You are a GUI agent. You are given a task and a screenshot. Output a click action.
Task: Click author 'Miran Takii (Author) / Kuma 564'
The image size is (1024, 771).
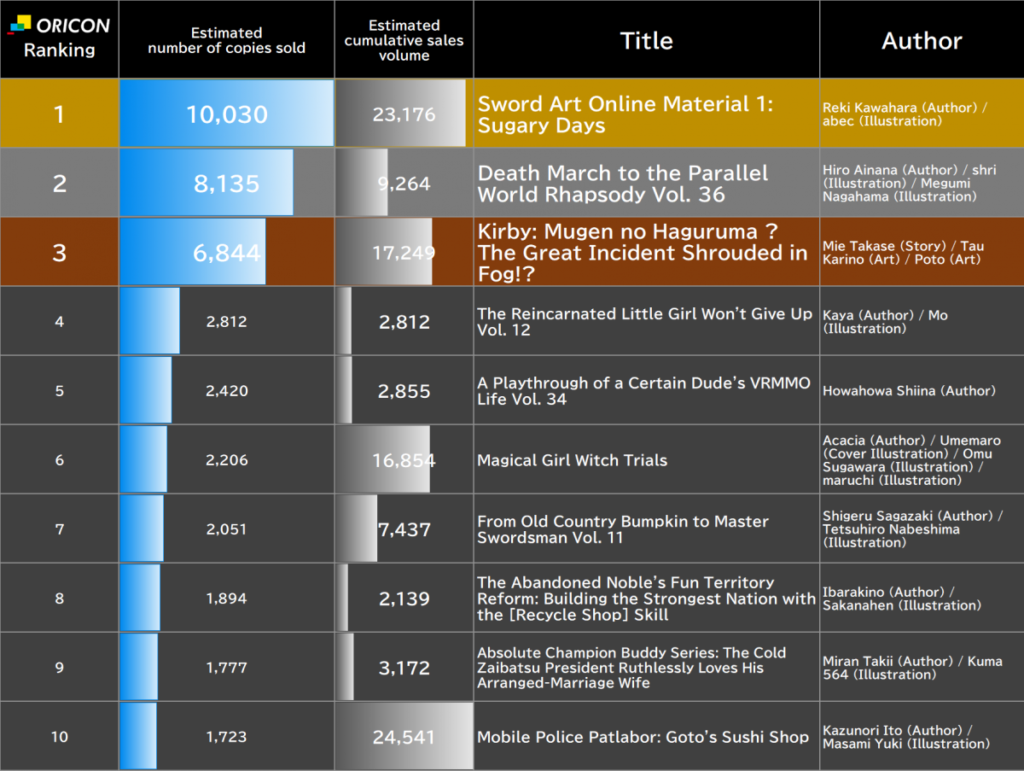point(912,668)
